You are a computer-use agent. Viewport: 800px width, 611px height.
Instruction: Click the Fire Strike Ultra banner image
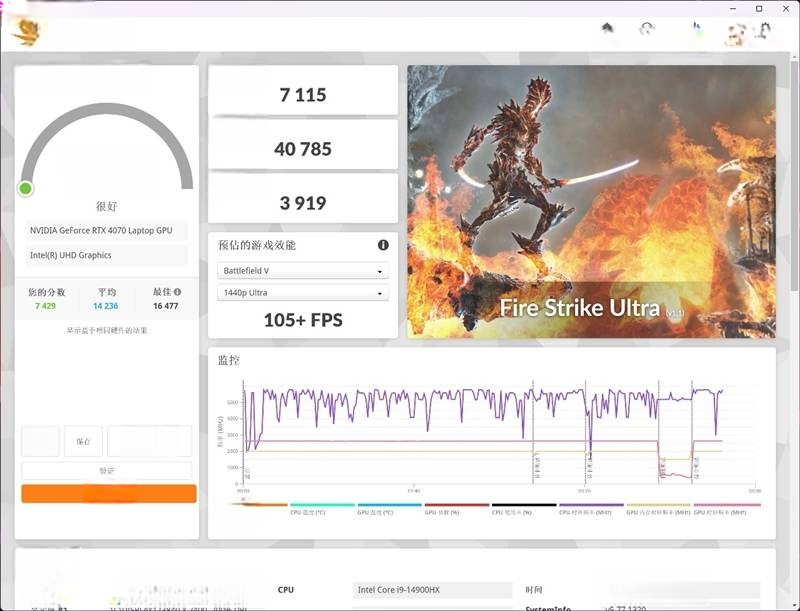coord(591,201)
